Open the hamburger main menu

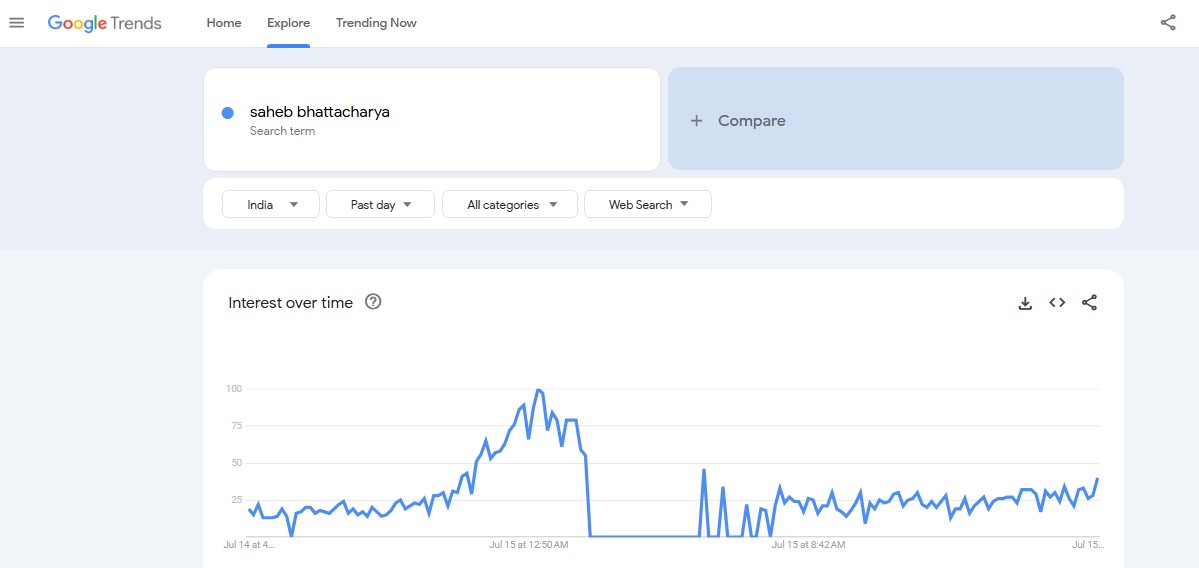click(x=16, y=23)
